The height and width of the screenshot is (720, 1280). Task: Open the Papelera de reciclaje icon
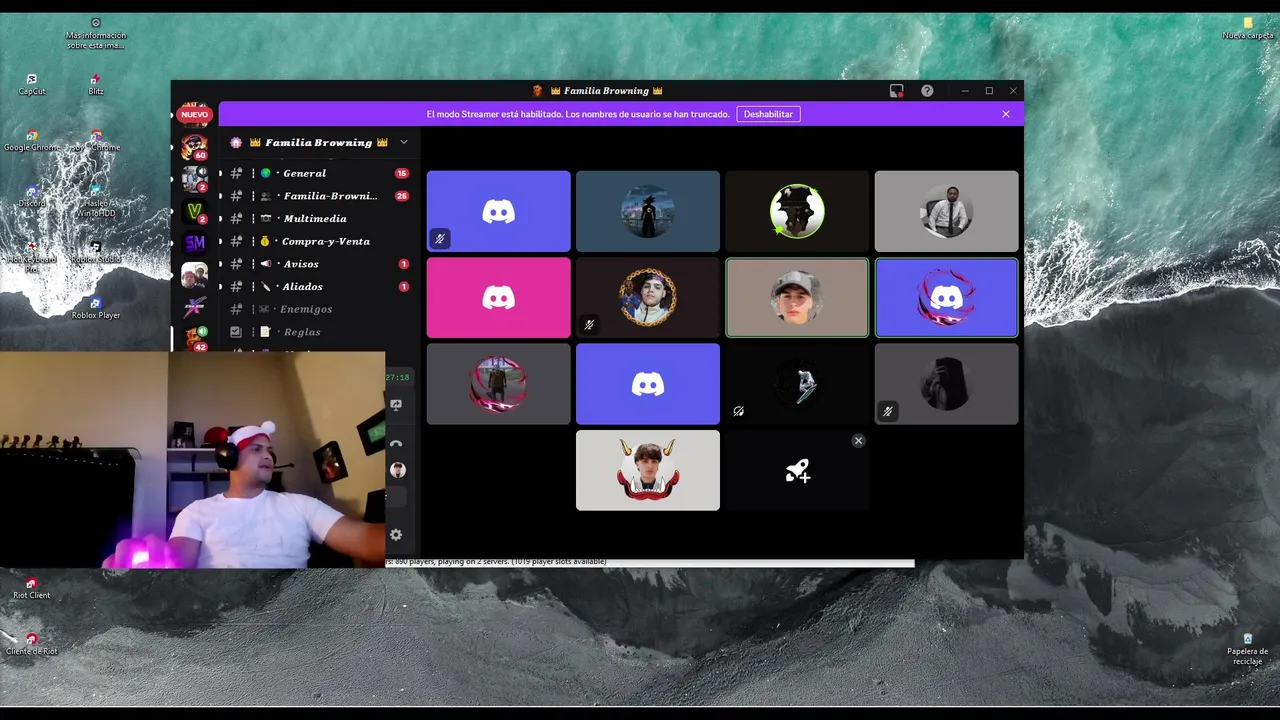[1248, 650]
